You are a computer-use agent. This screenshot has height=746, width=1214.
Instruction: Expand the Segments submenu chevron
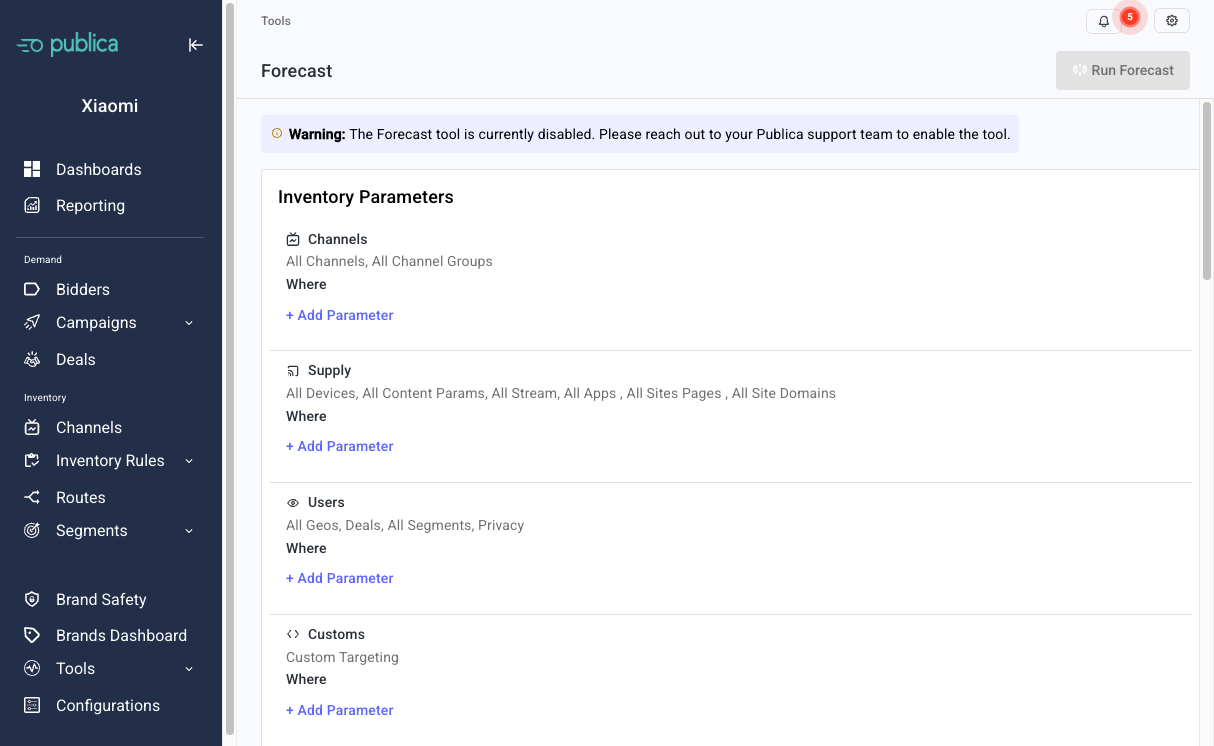[189, 531]
